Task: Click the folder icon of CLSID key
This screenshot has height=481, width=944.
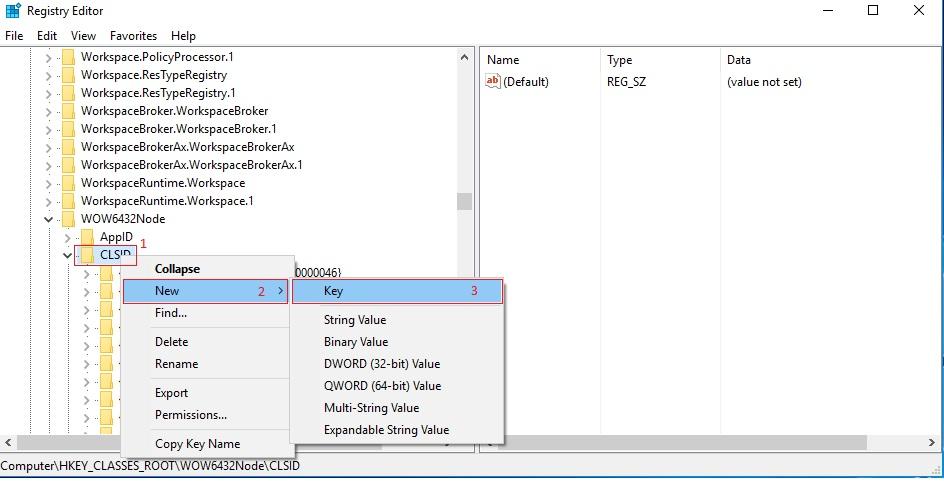Action: click(x=87, y=255)
